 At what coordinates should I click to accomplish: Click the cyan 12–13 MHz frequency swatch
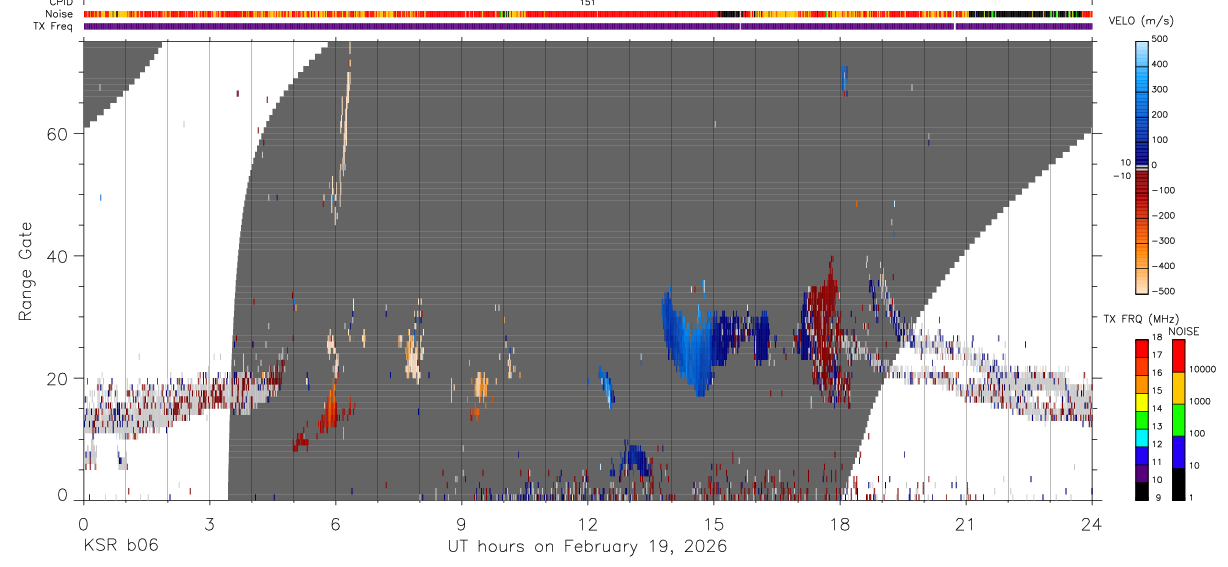pos(1142,438)
